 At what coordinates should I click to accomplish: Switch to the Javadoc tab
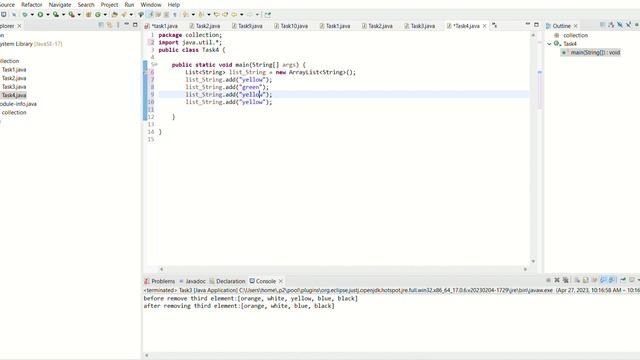193,281
